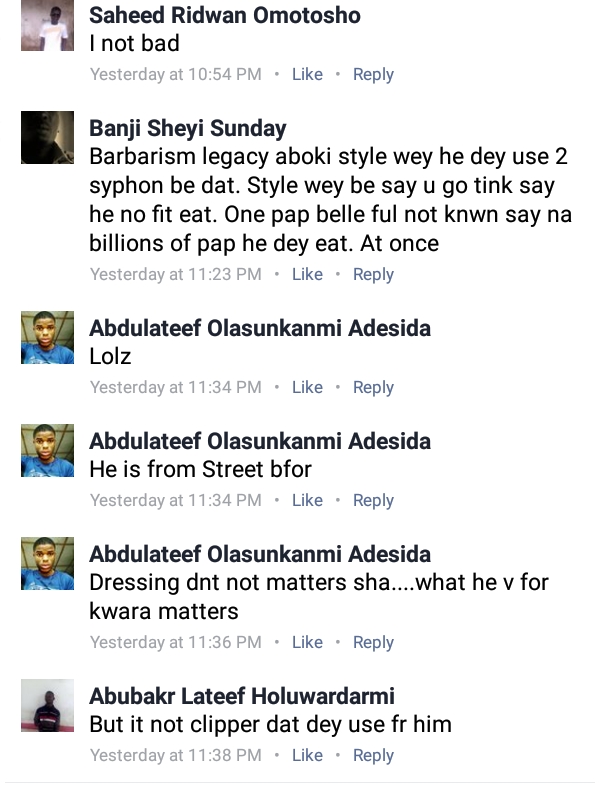The height and width of the screenshot is (792, 600).
Task: Reply to the "Lolz" comment
Action: [373, 387]
